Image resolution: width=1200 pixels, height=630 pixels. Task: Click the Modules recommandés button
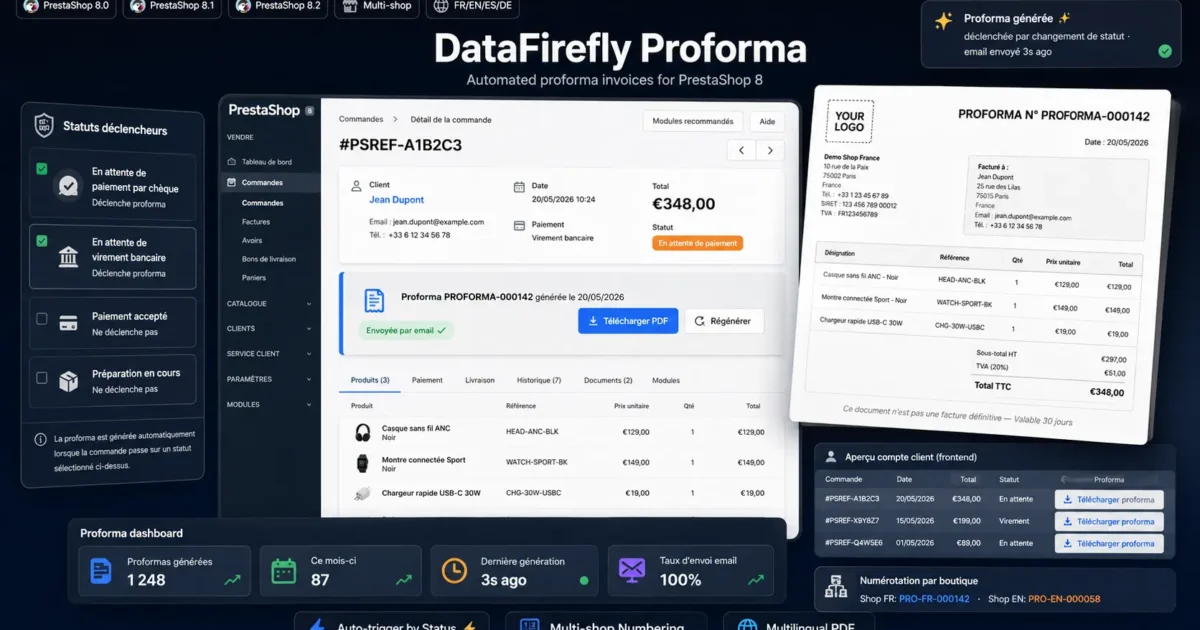click(692, 121)
